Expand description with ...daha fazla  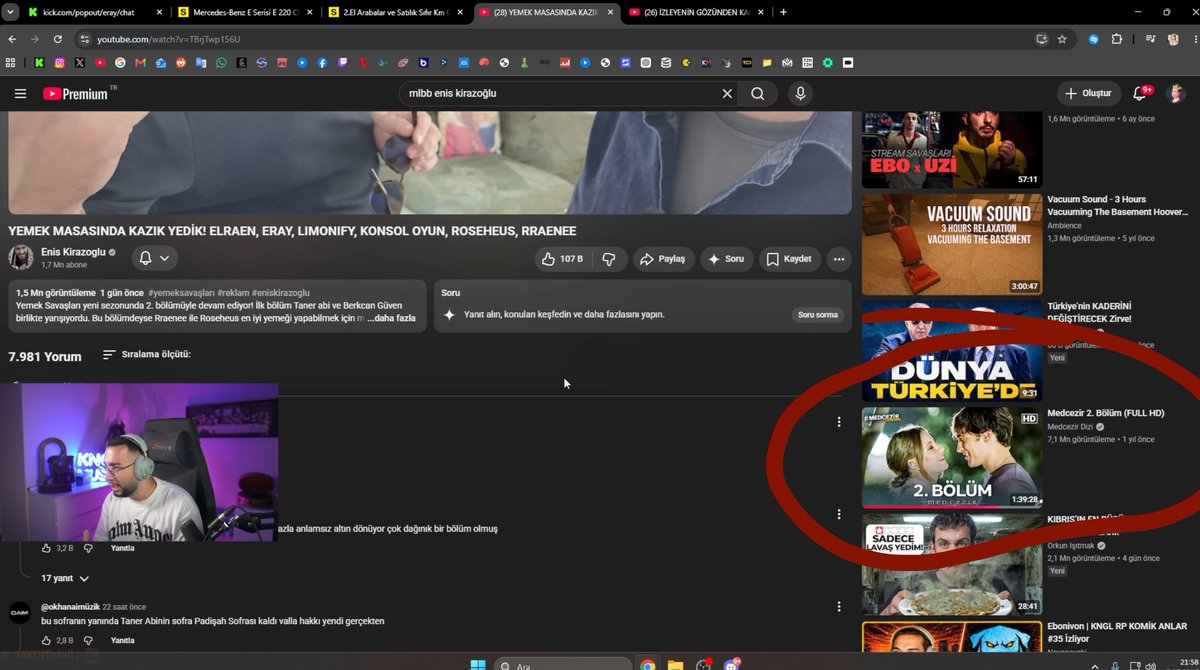(391, 318)
